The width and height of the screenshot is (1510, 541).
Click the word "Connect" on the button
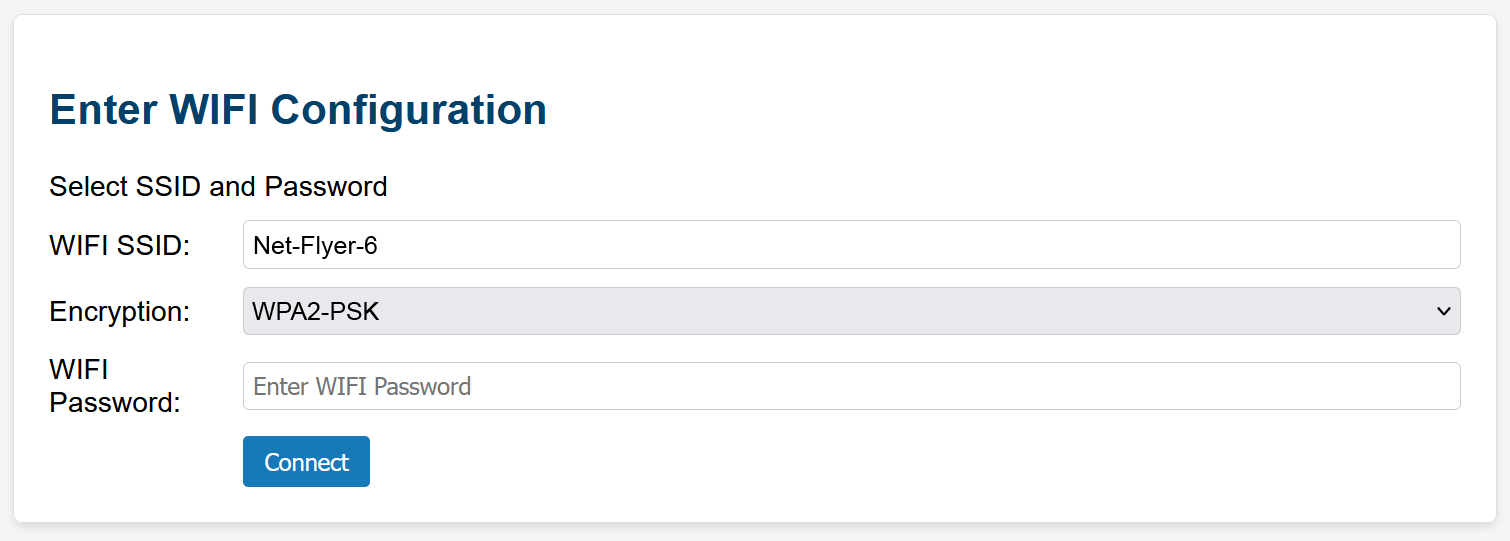point(306,462)
